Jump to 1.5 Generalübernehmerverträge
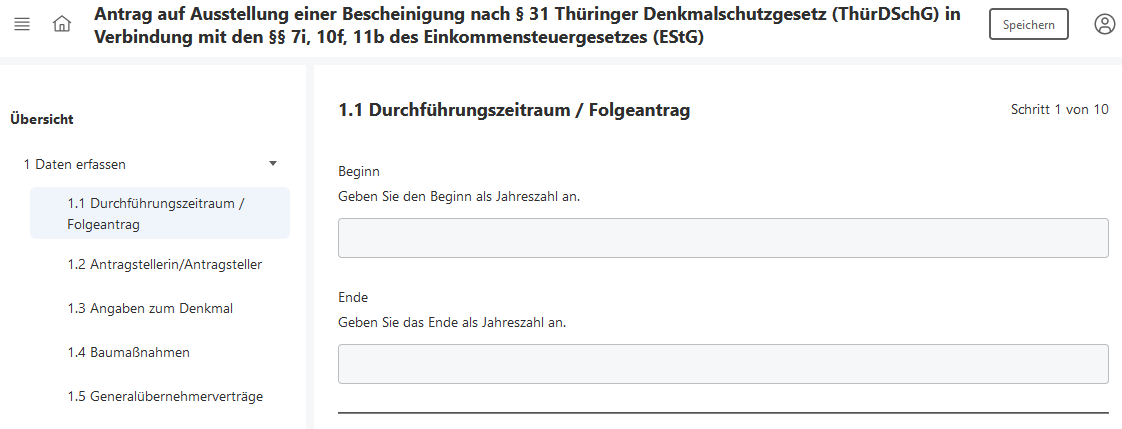This screenshot has width=1122, height=429. 165,396
